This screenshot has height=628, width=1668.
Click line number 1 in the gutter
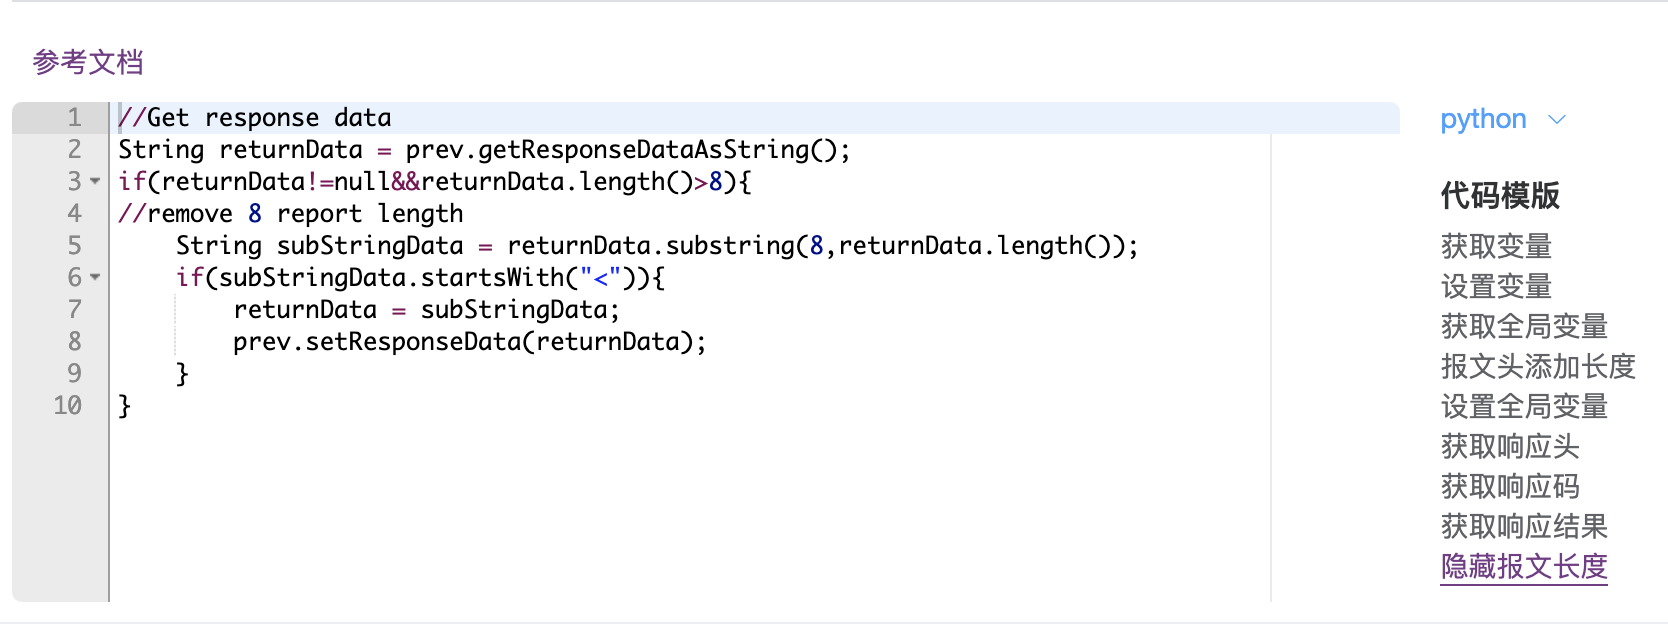[x=74, y=117]
